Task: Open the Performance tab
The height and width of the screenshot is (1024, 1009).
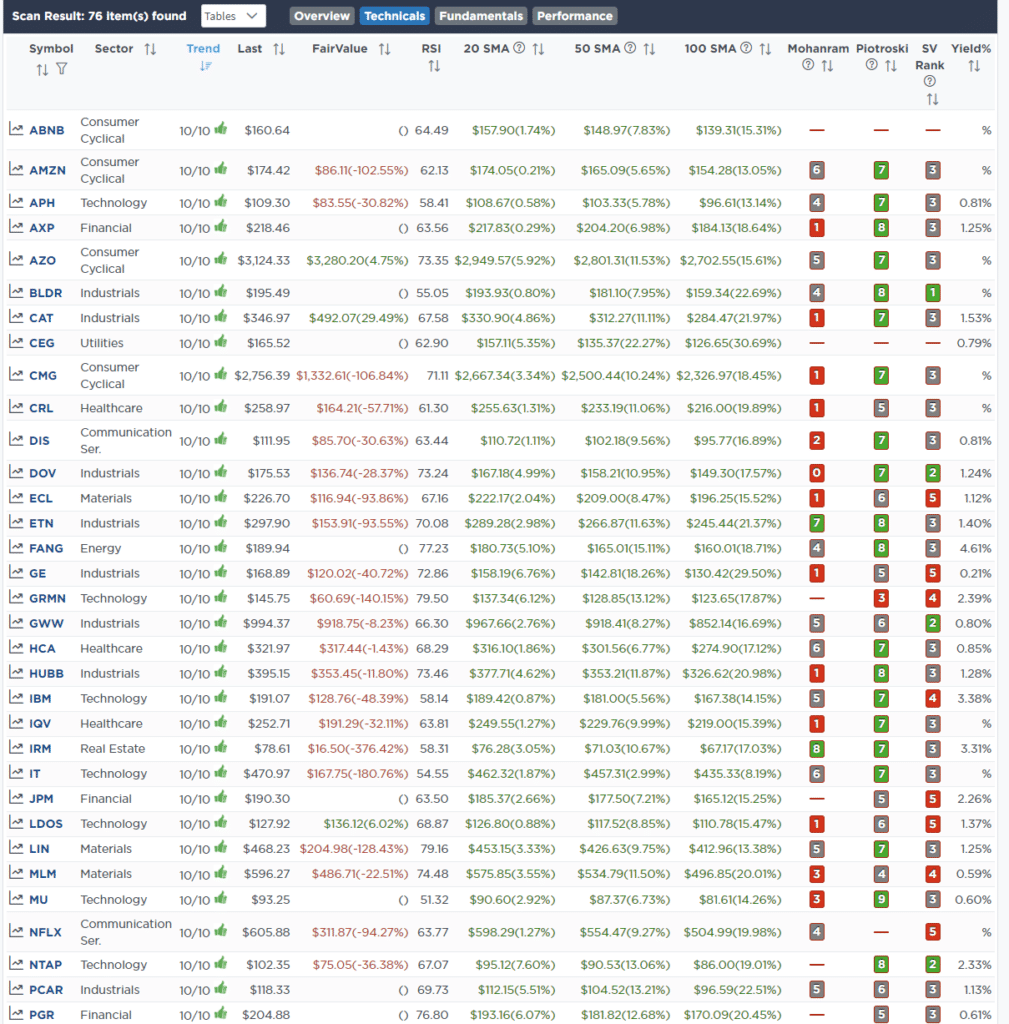Action: click(x=575, y=16)
